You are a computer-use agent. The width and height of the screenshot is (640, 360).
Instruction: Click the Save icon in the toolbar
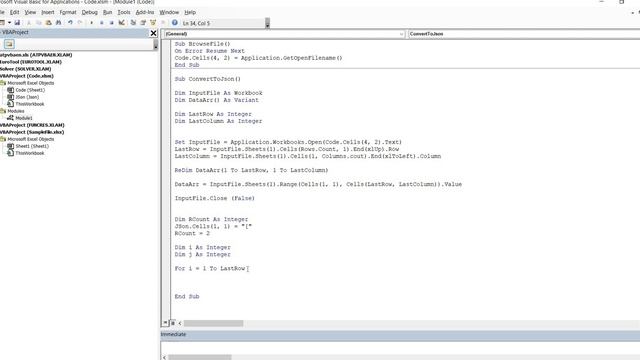pyautogui.click(x=17, y=23)
